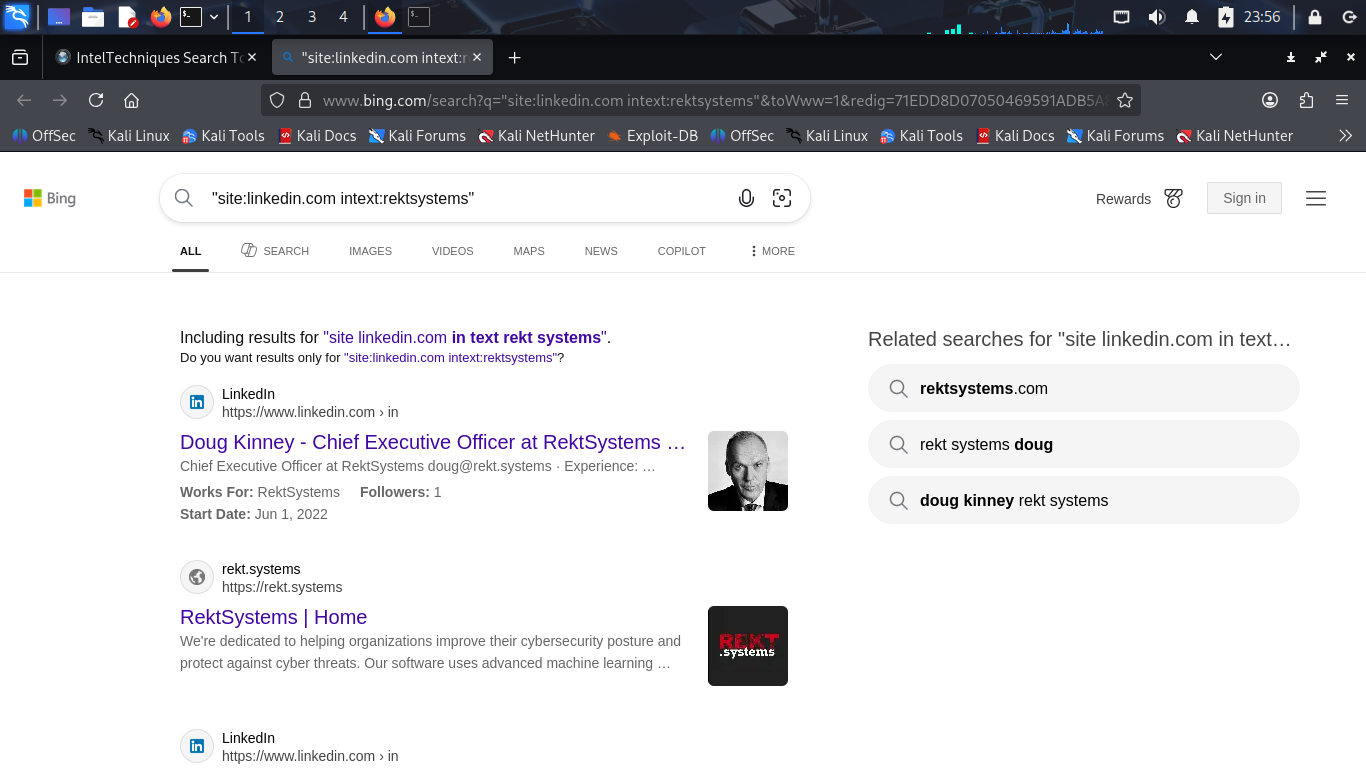
Task: Click the Bing search query input field
Action: click(460, 198)
